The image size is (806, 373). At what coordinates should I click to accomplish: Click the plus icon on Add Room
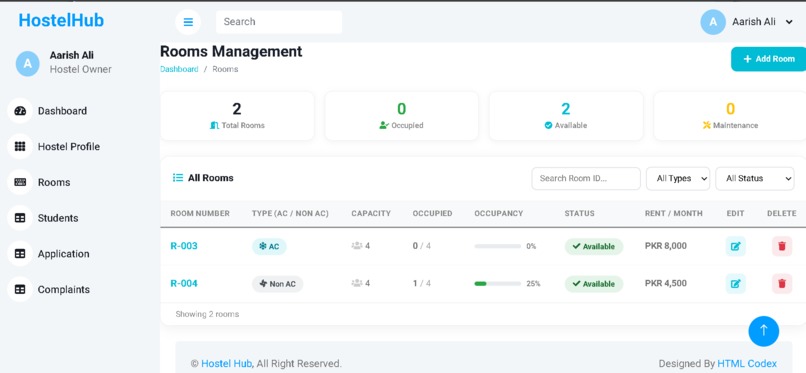click(x=747, y=59)
